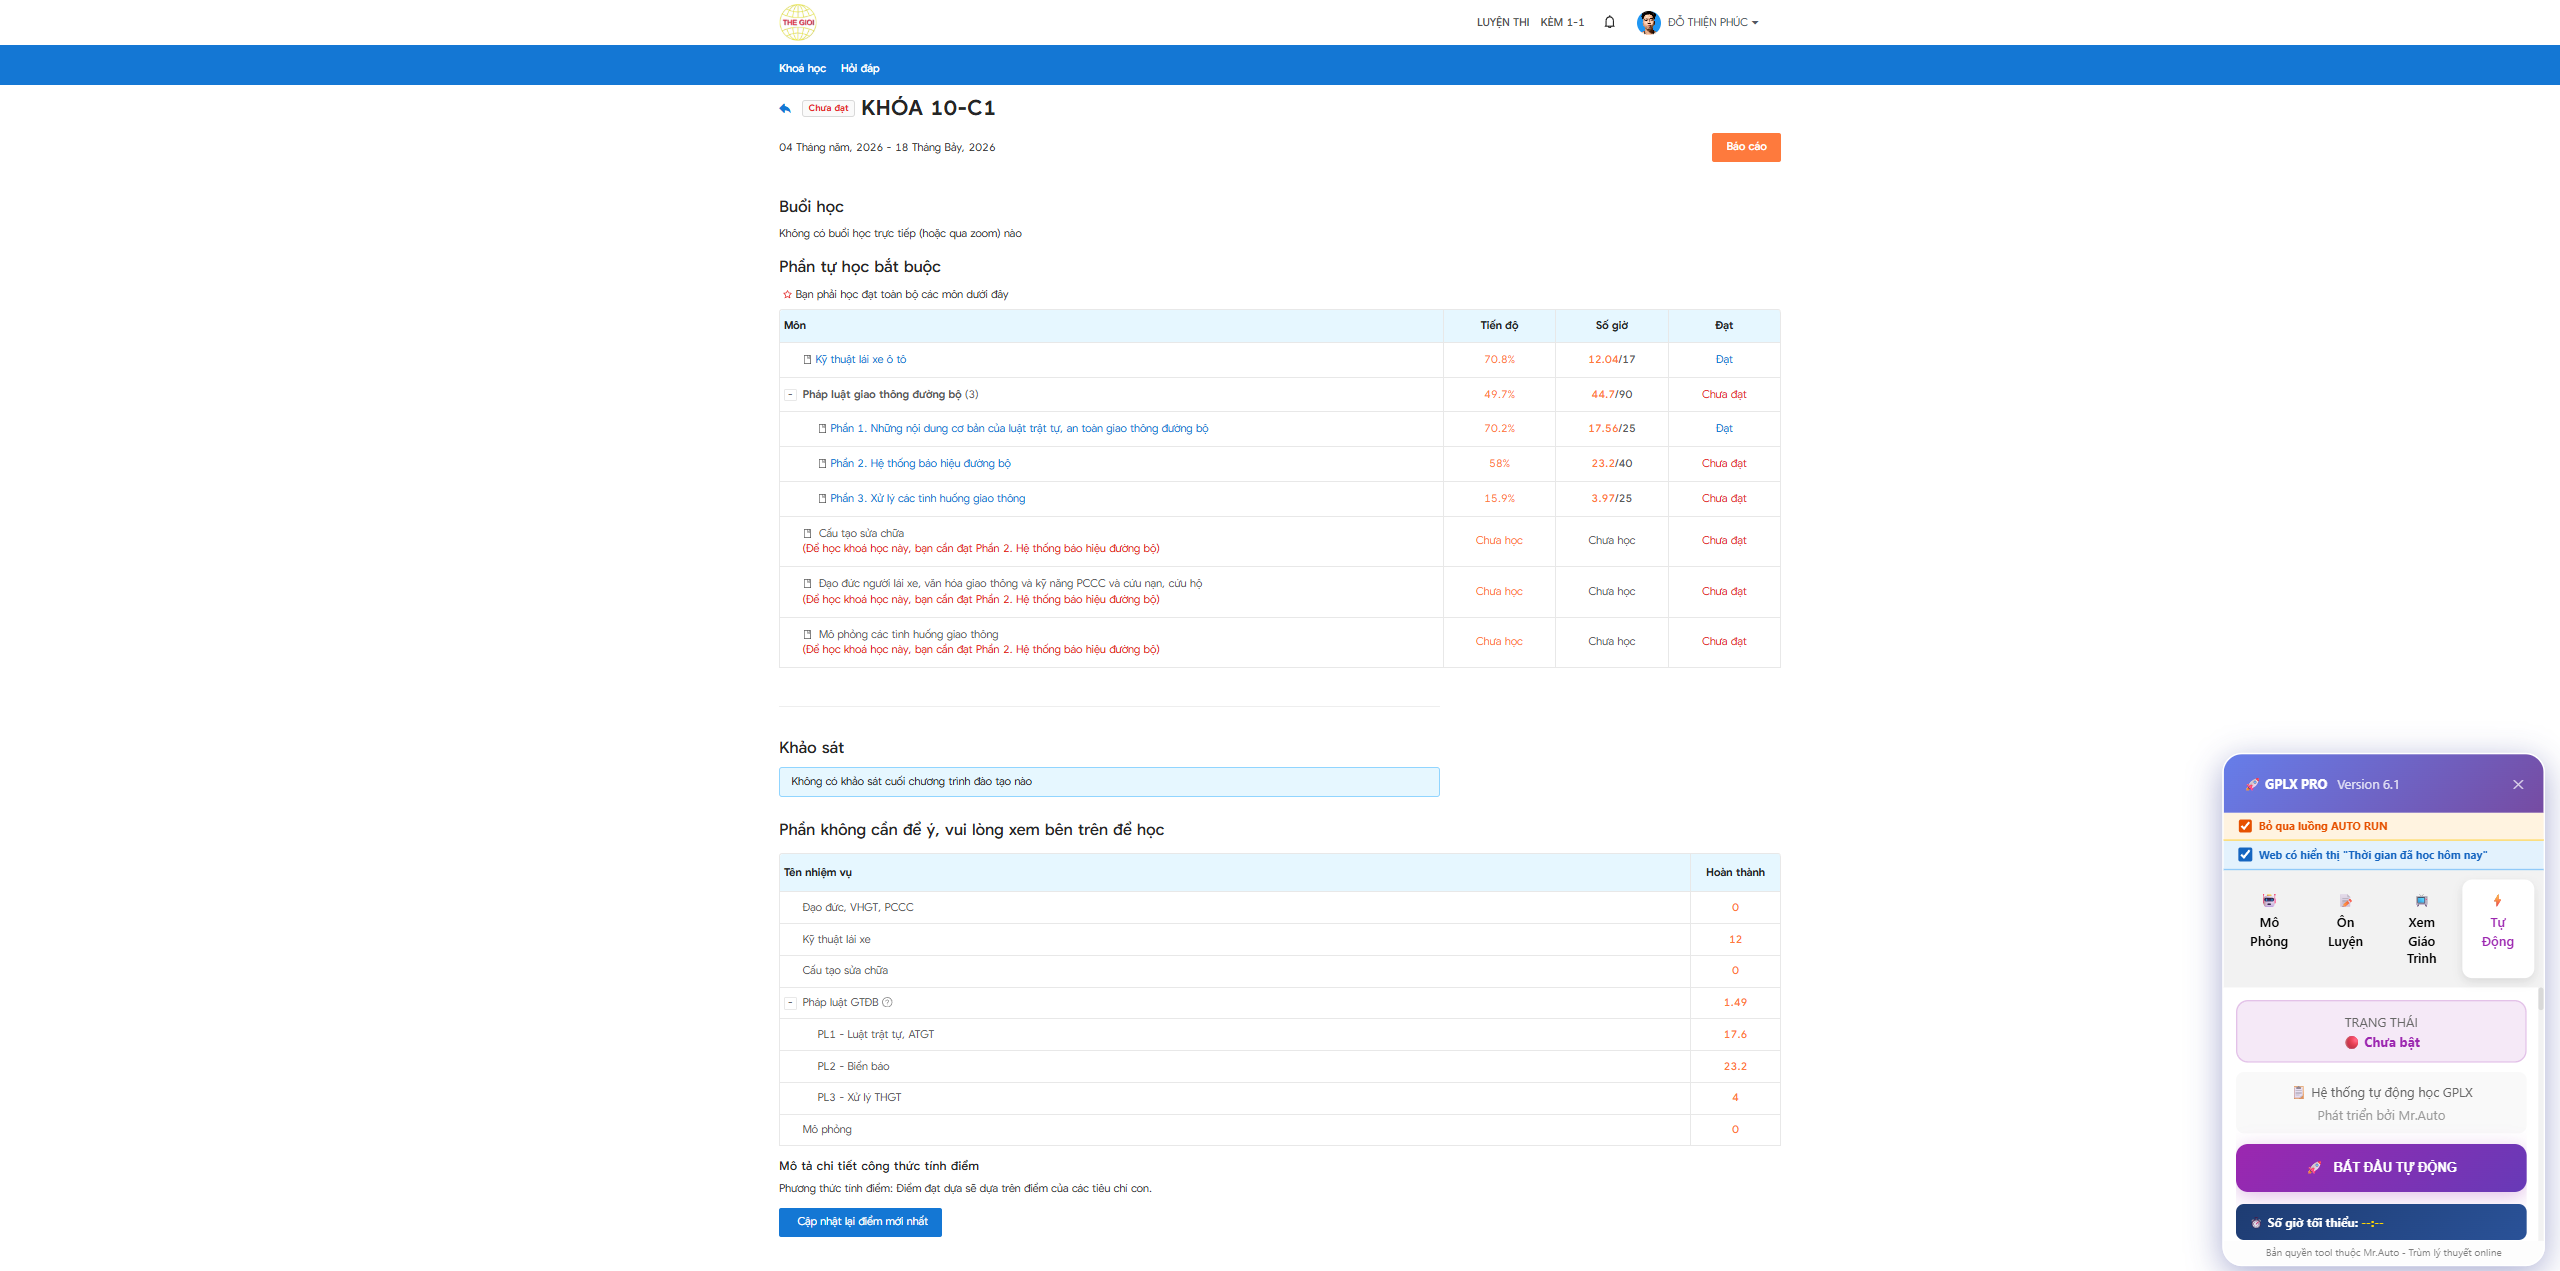Viewport: 2560px width, 1271px height.
Task: Select the PL1 - Luật trật tự, ATGT row
Action: point(1279,1034)
